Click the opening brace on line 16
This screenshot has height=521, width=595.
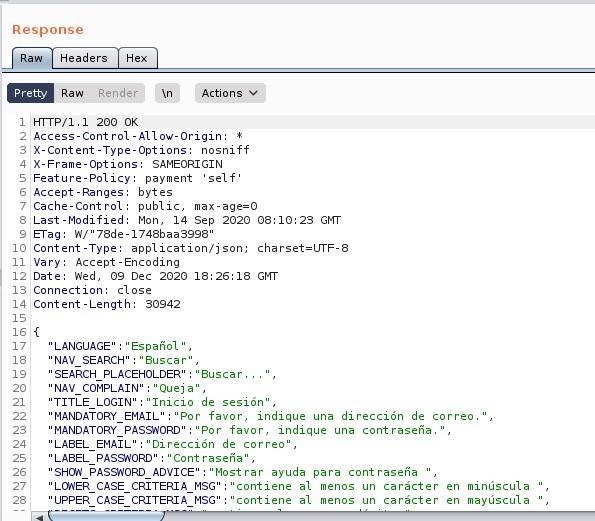coord(36,332)
